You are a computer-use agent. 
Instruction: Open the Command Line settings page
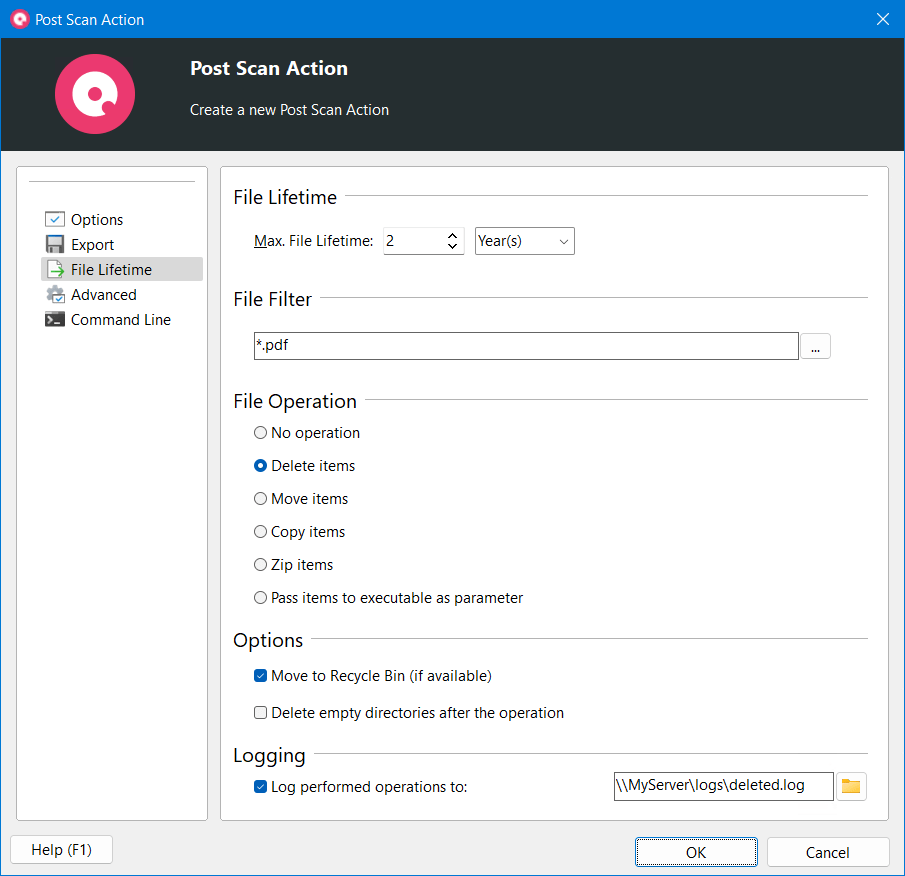click(x=120, y=319)
